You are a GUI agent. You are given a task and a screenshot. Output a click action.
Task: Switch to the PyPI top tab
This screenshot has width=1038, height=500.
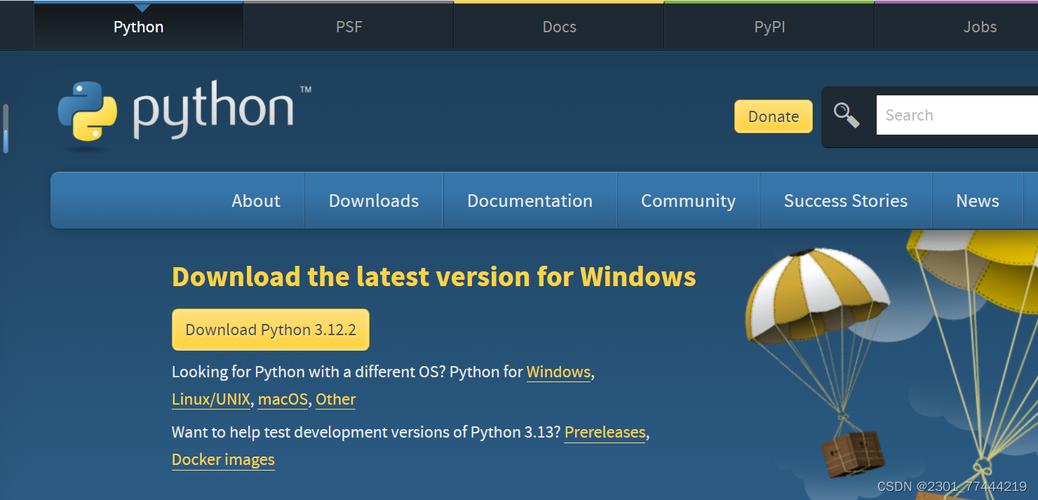point(769,26)
